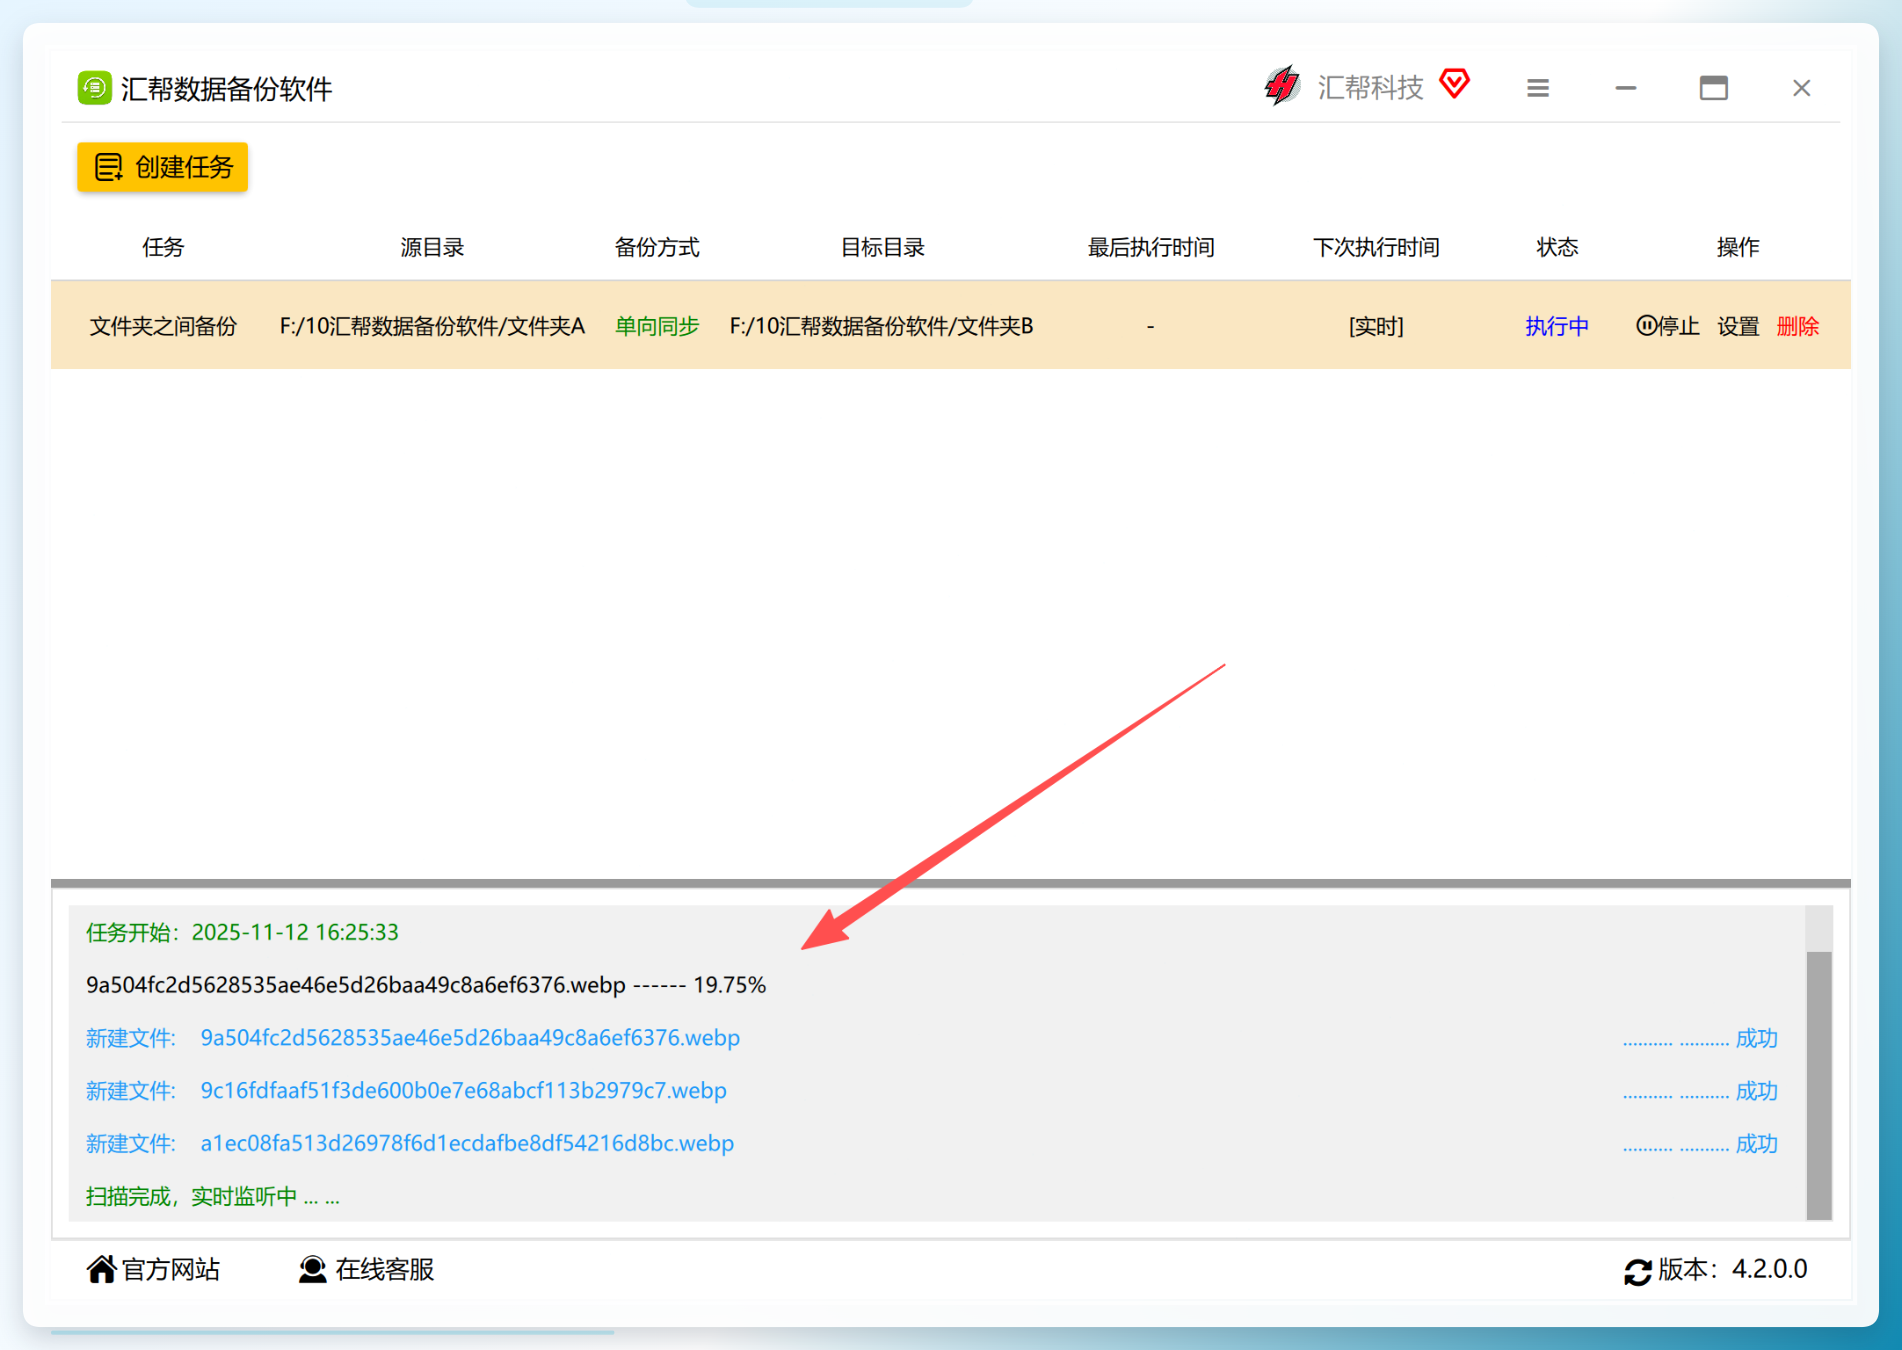This screenshot has height=1350, width=1902.
Task: Click target path ending in 文件夹B
Action: pos(881,326)
